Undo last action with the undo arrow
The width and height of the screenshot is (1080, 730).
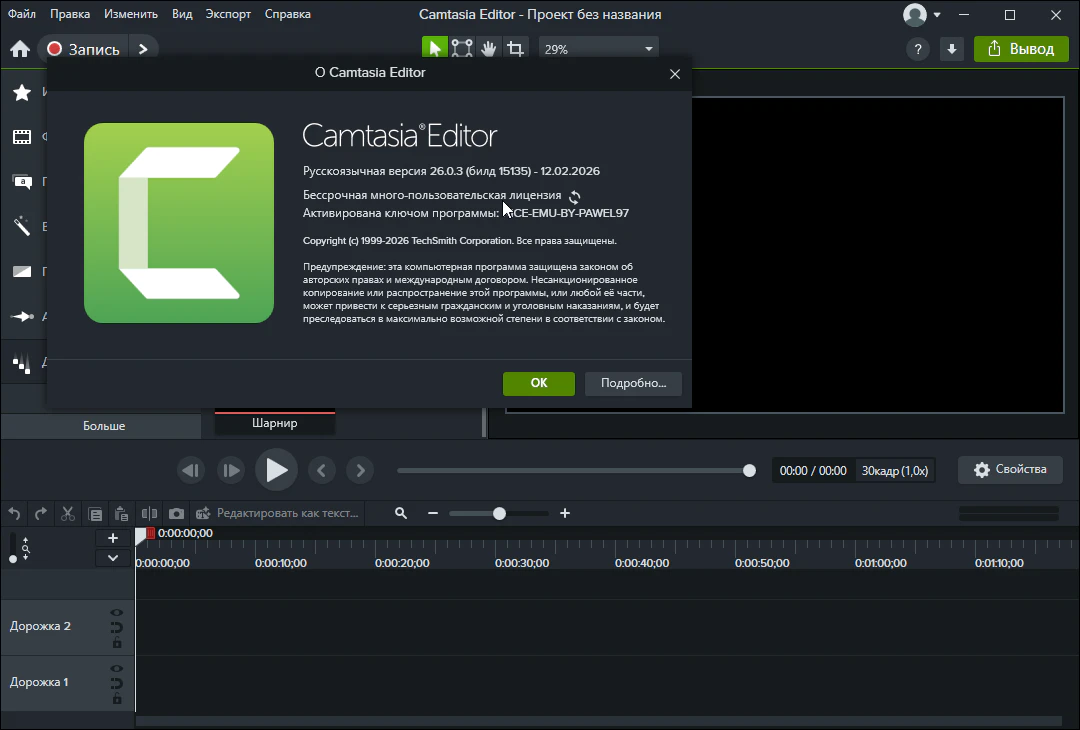[14, 513]
